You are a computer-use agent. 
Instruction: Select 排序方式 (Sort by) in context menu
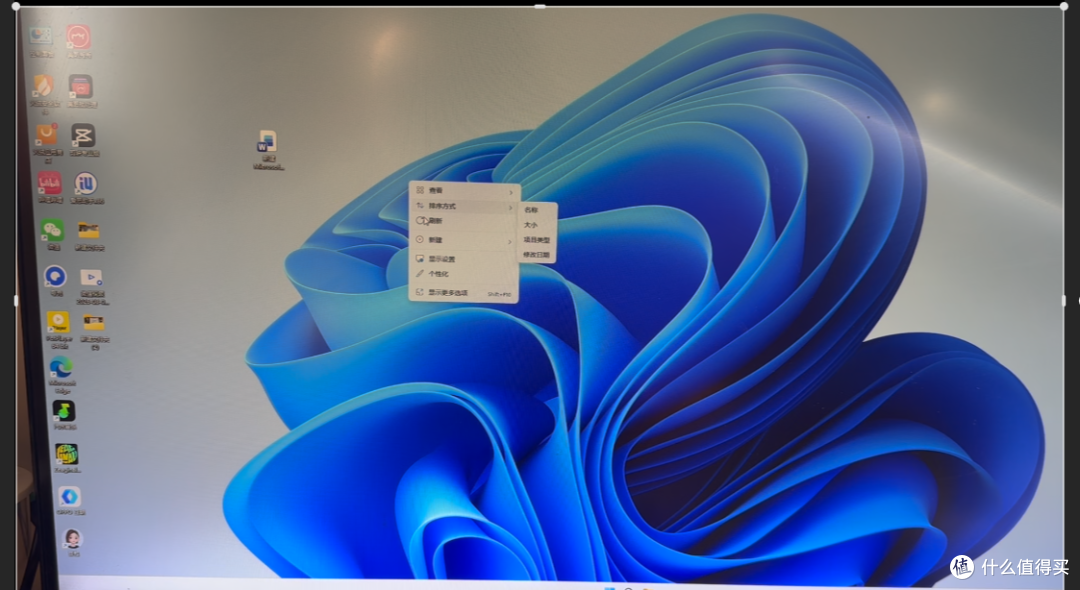[464, 206]
